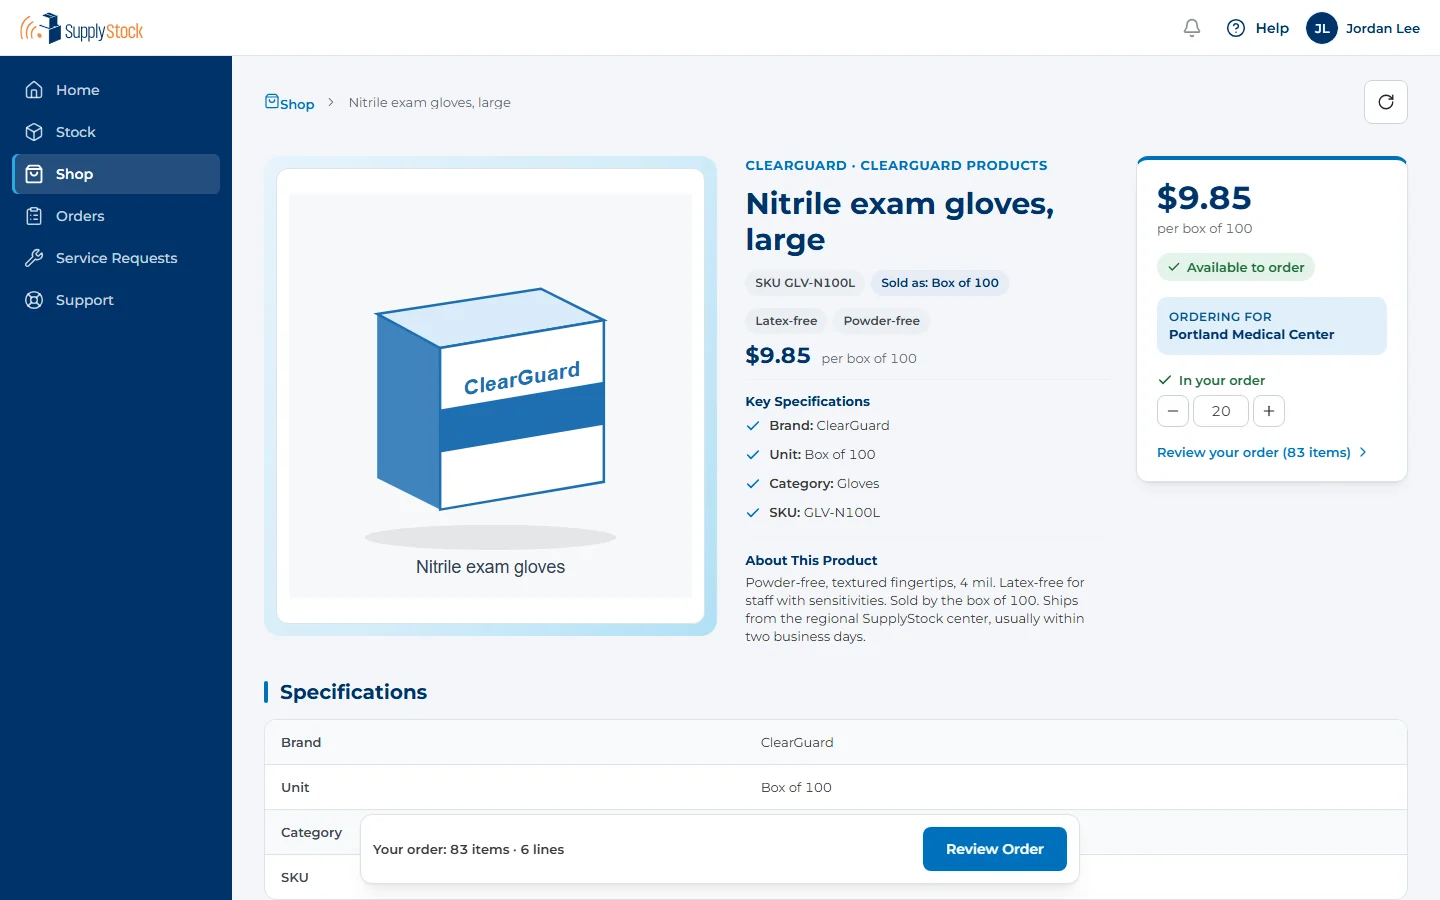Image resolution: width=1440 pixels, height=900 pixels.
Task: Increase quantity with the plus button
Action: [x=1269, y=411]
